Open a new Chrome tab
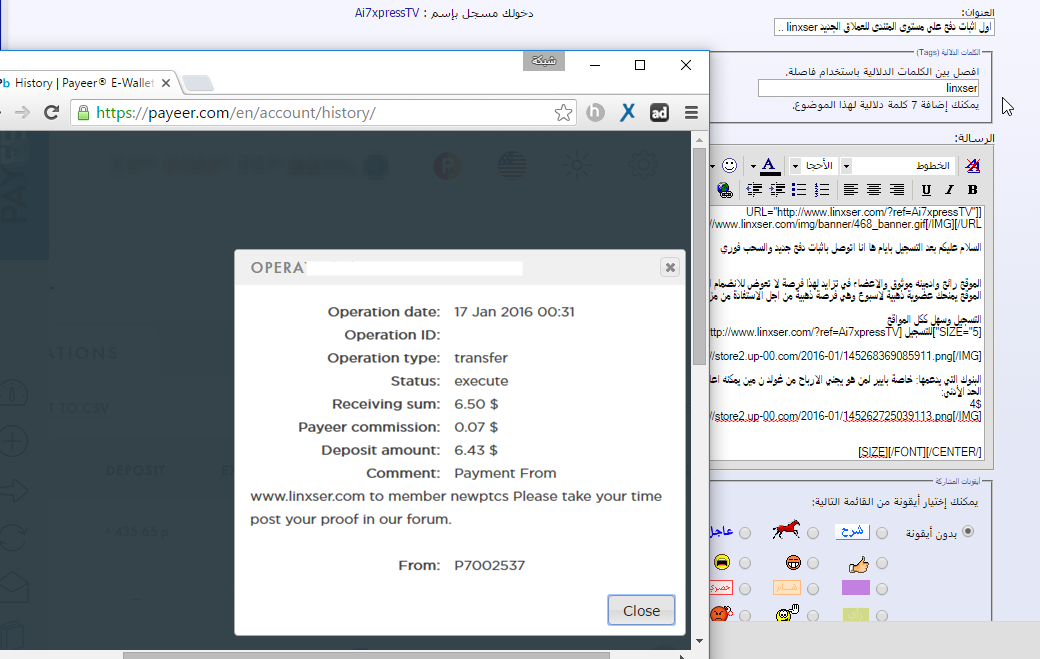 (198, 83)
